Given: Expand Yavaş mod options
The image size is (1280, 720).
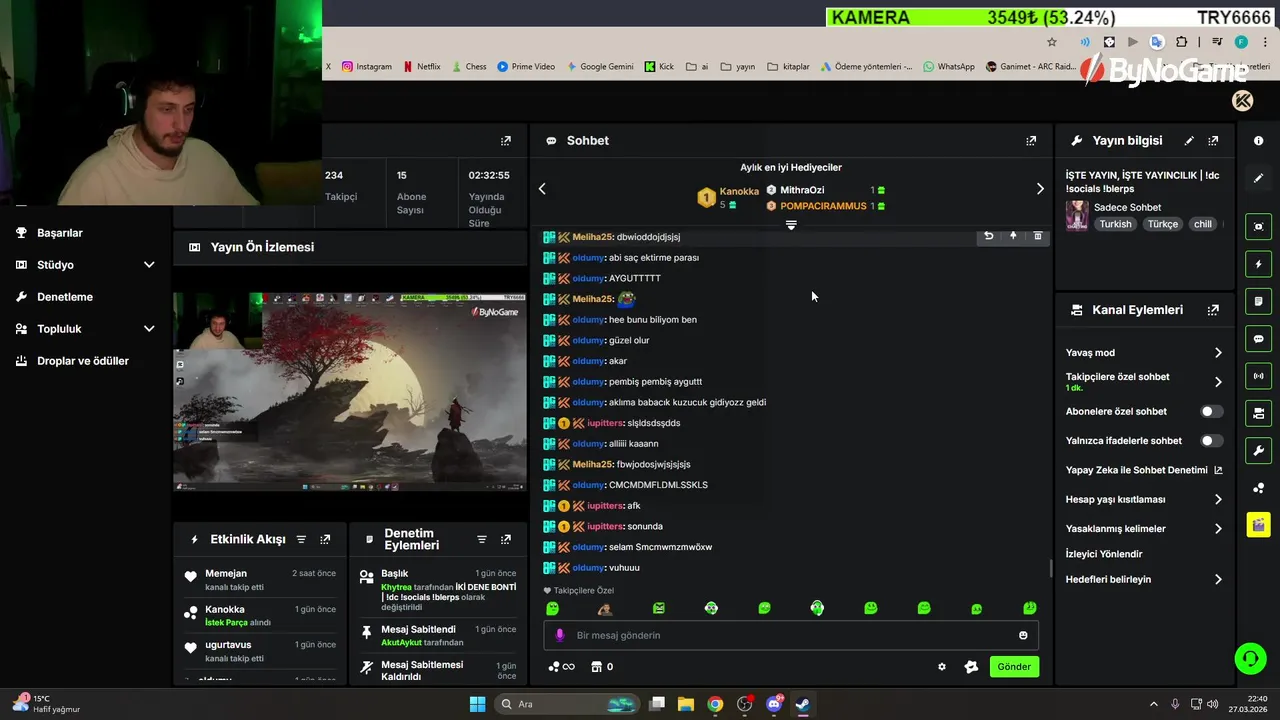Looking at the screenshot, I should [1218, 353].
